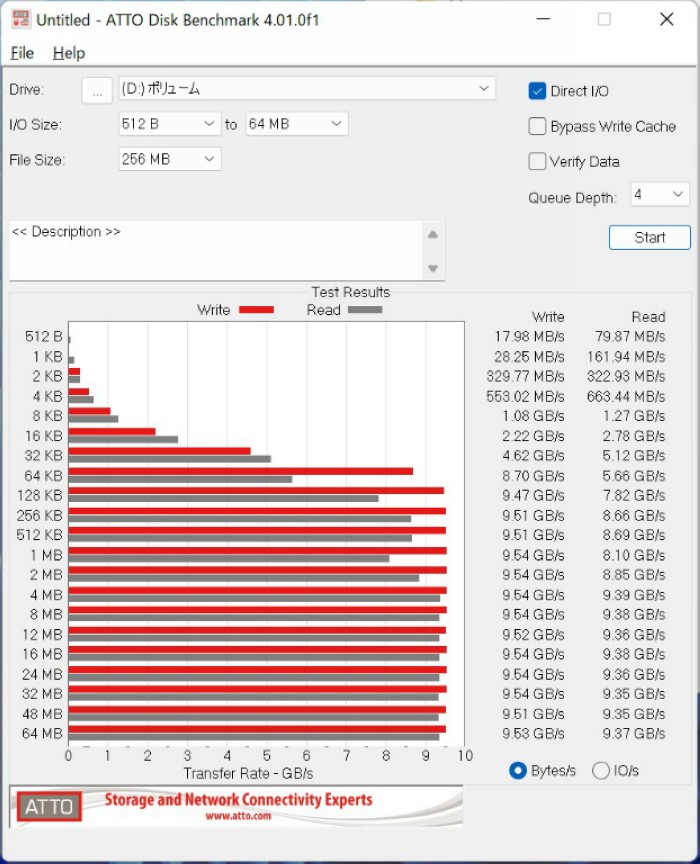Open the Queue Depth dropdown
Image resolution: width=700 pixels, height=864 pixels.
click(659, 194)
